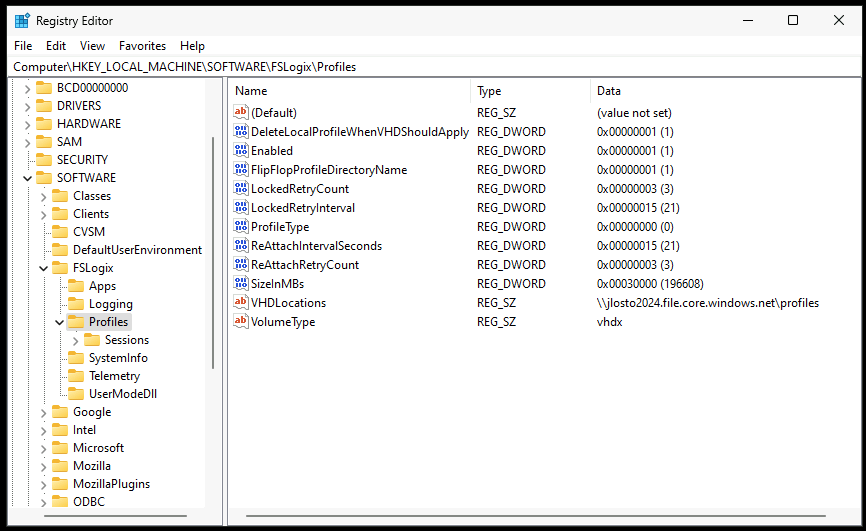Click the data value 0x00030000 (196608)

(650, 283)
